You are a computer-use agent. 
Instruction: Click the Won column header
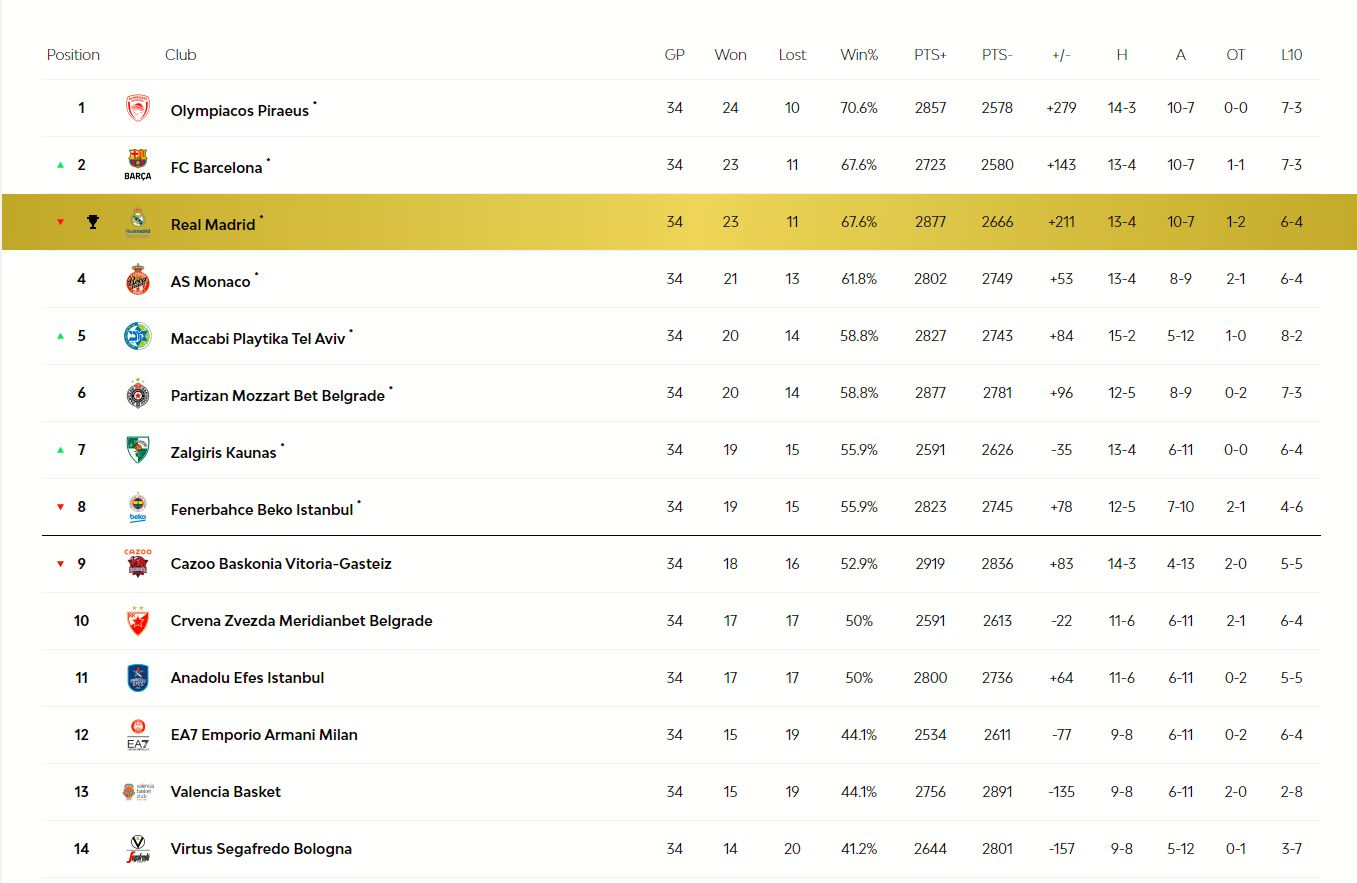click(730, 55)
